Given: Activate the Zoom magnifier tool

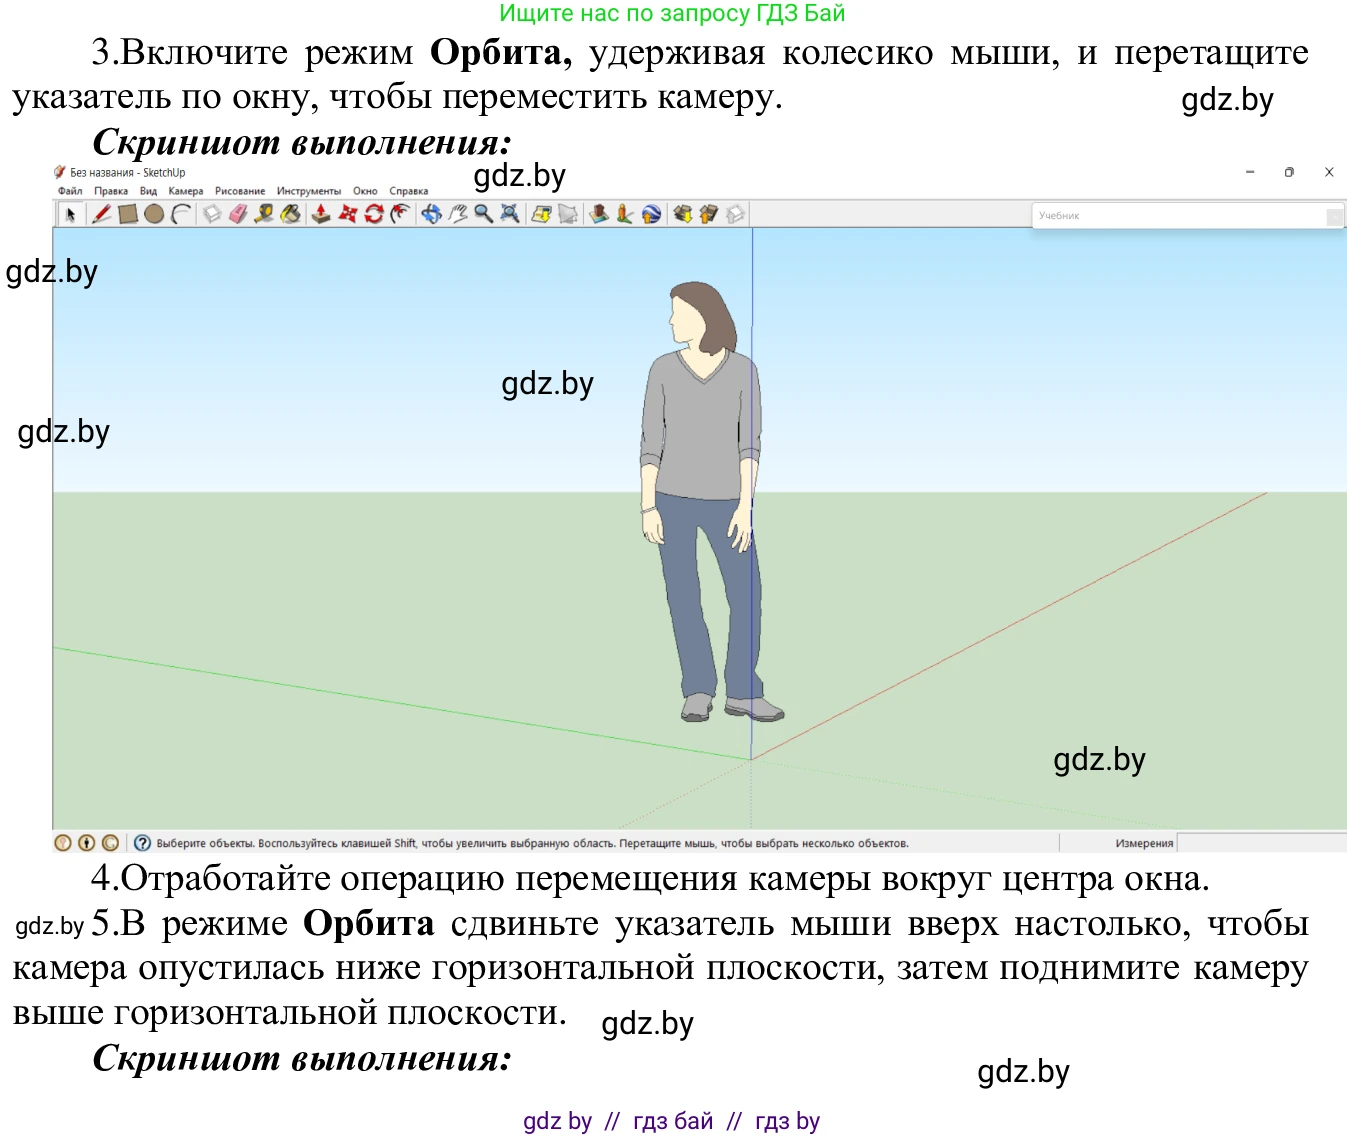Looking at the screenshot, I should (482, 213).
